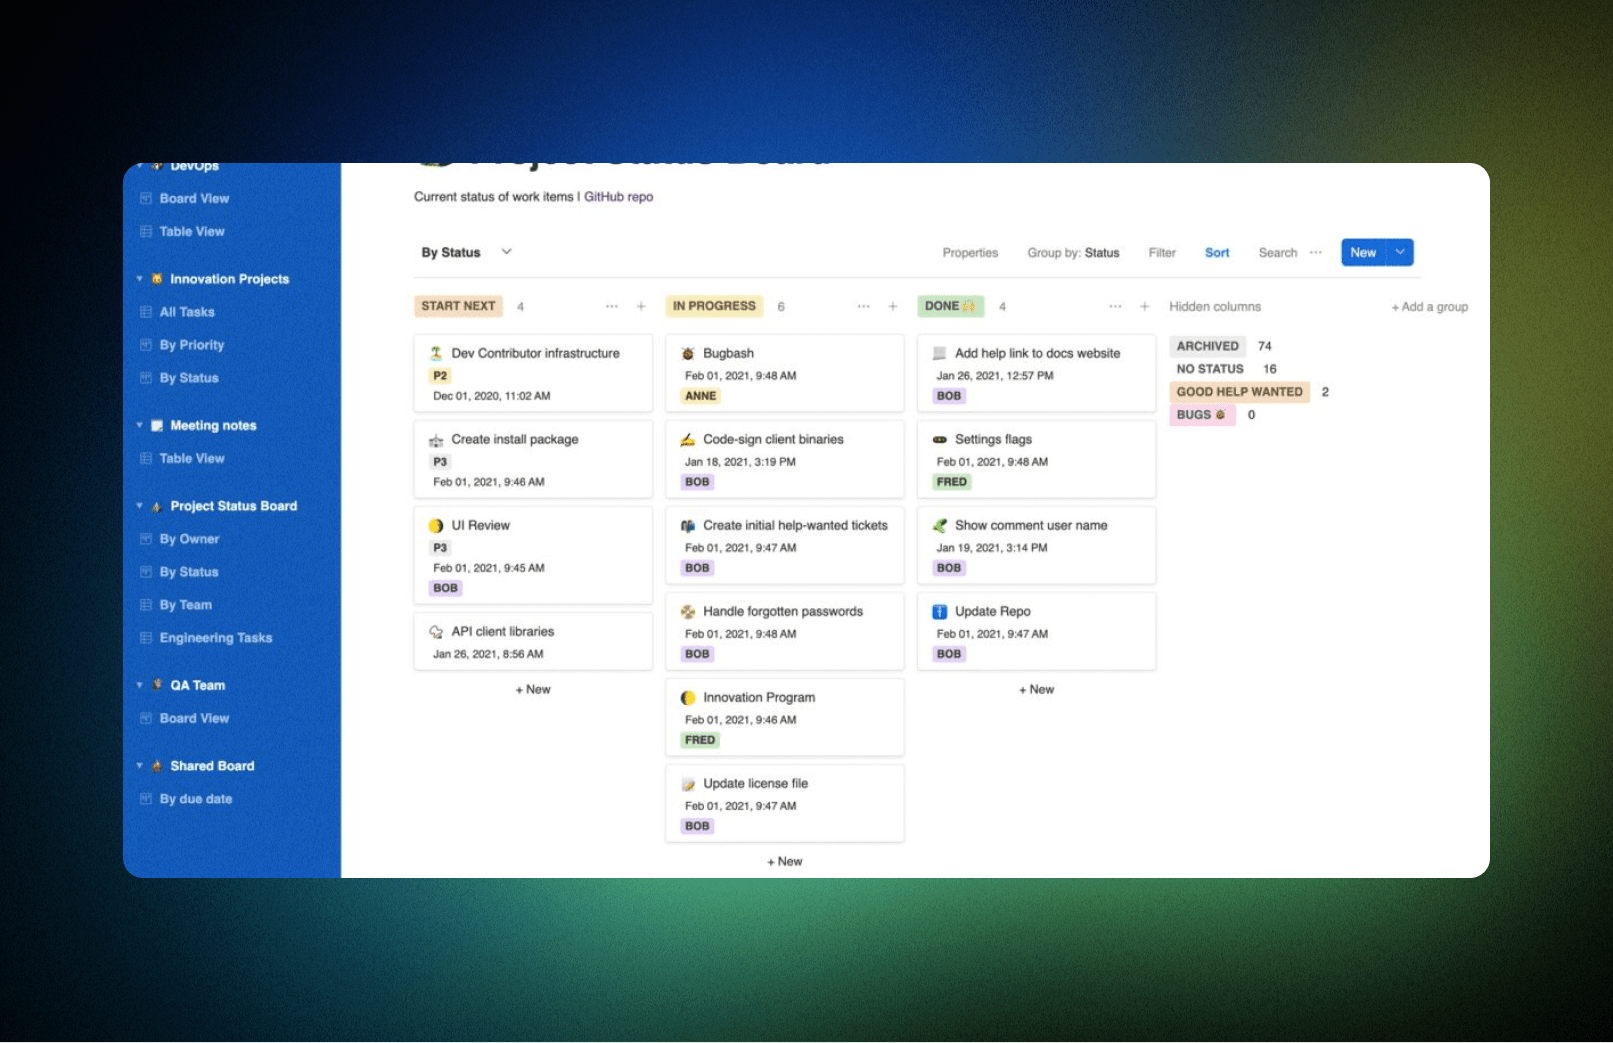1613x1043 pixels.
Task: Open options menu for DONE column
Action: pyautogui.click(x=1115, y=306)
